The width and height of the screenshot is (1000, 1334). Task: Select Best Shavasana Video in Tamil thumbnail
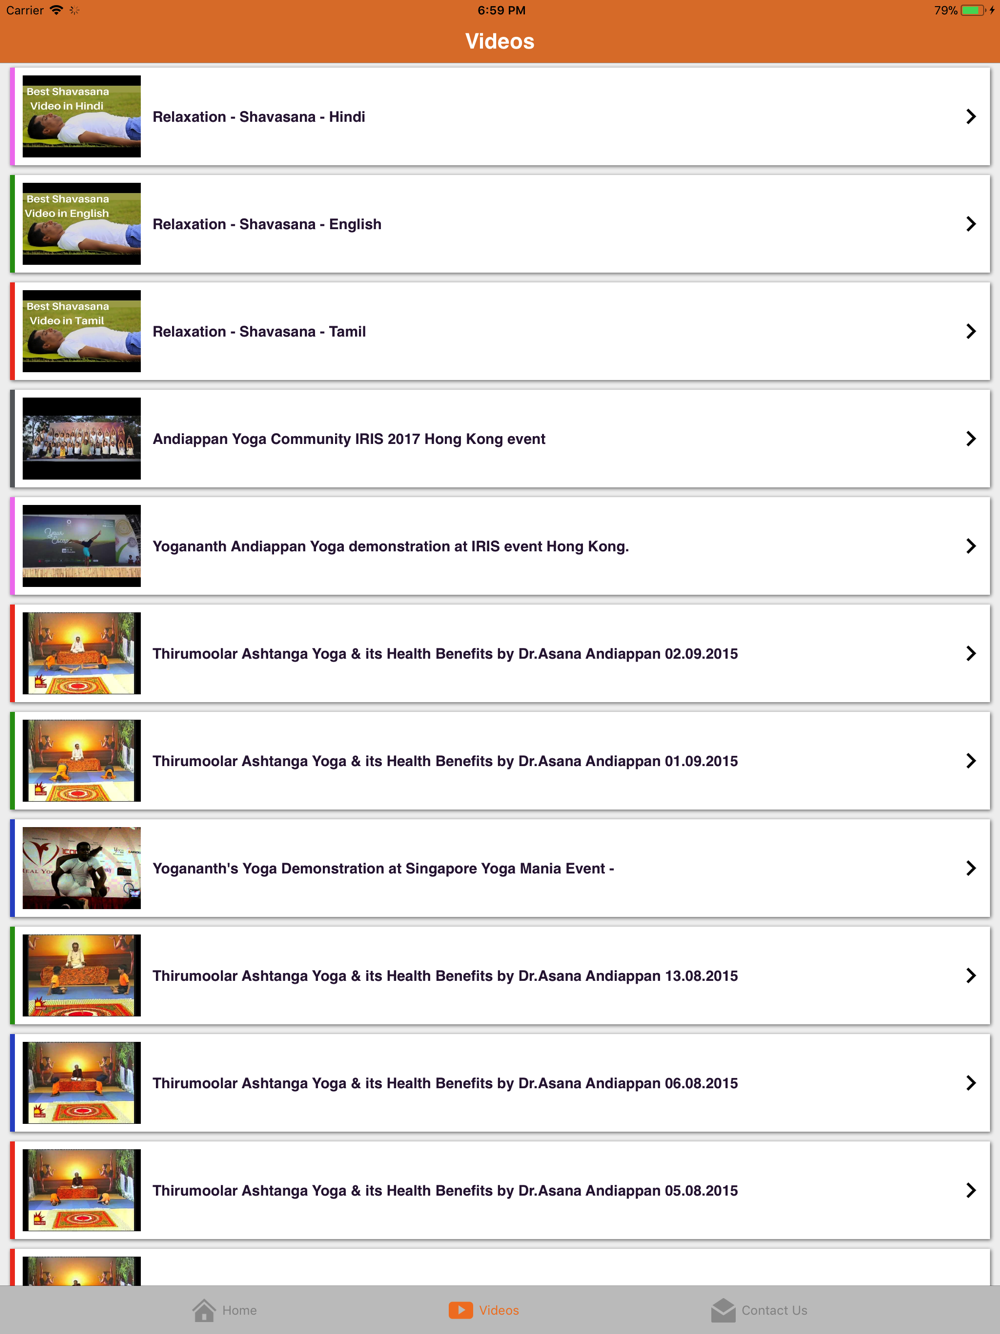coord(82,331)
